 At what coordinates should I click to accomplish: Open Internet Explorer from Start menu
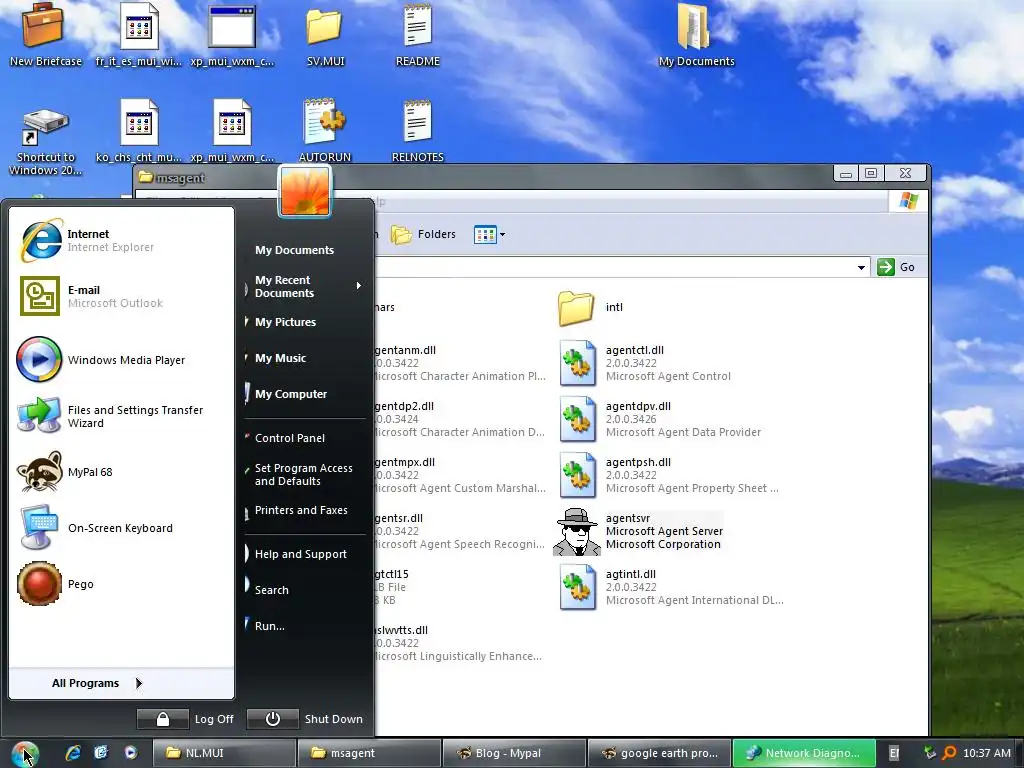(x=121, y=240)
